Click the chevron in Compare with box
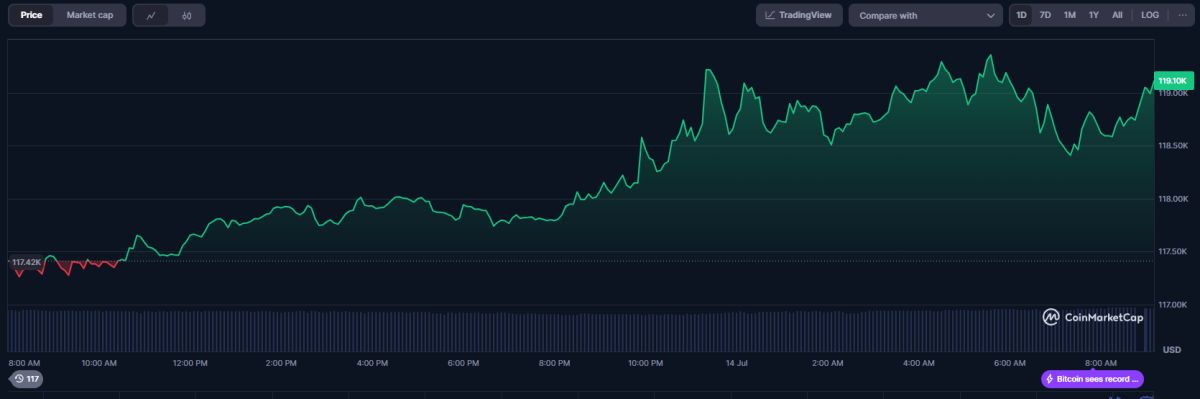Screen dimensions: 1200x399 pos(990,16)
